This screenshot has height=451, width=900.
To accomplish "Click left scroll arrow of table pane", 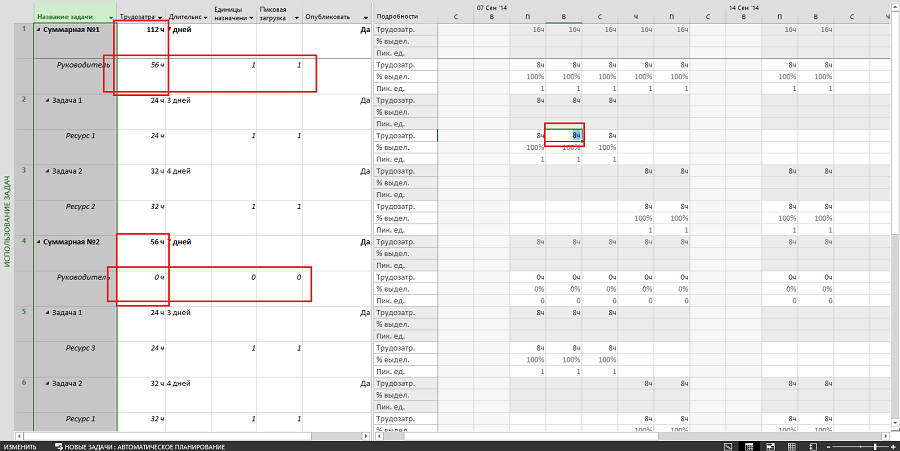I will (x=19, y=437).
